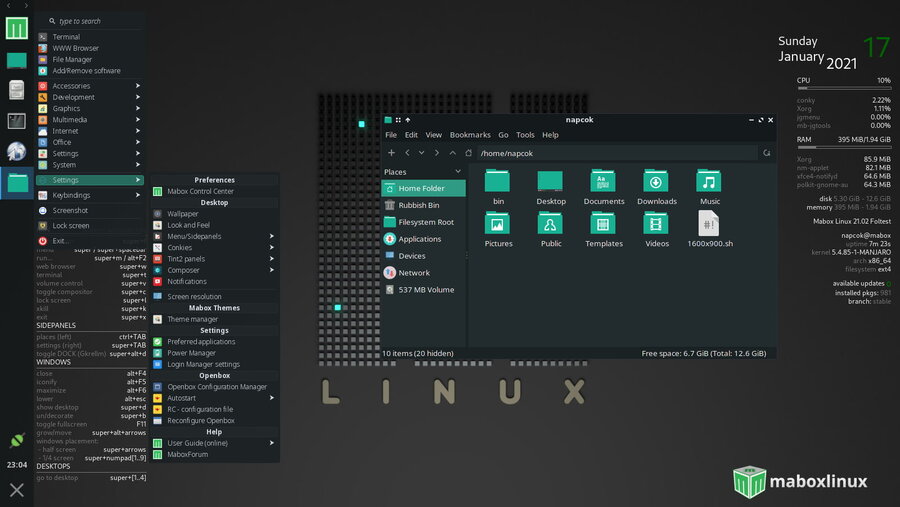
Task: Open the Tools menu
Action: click(525, 135)
